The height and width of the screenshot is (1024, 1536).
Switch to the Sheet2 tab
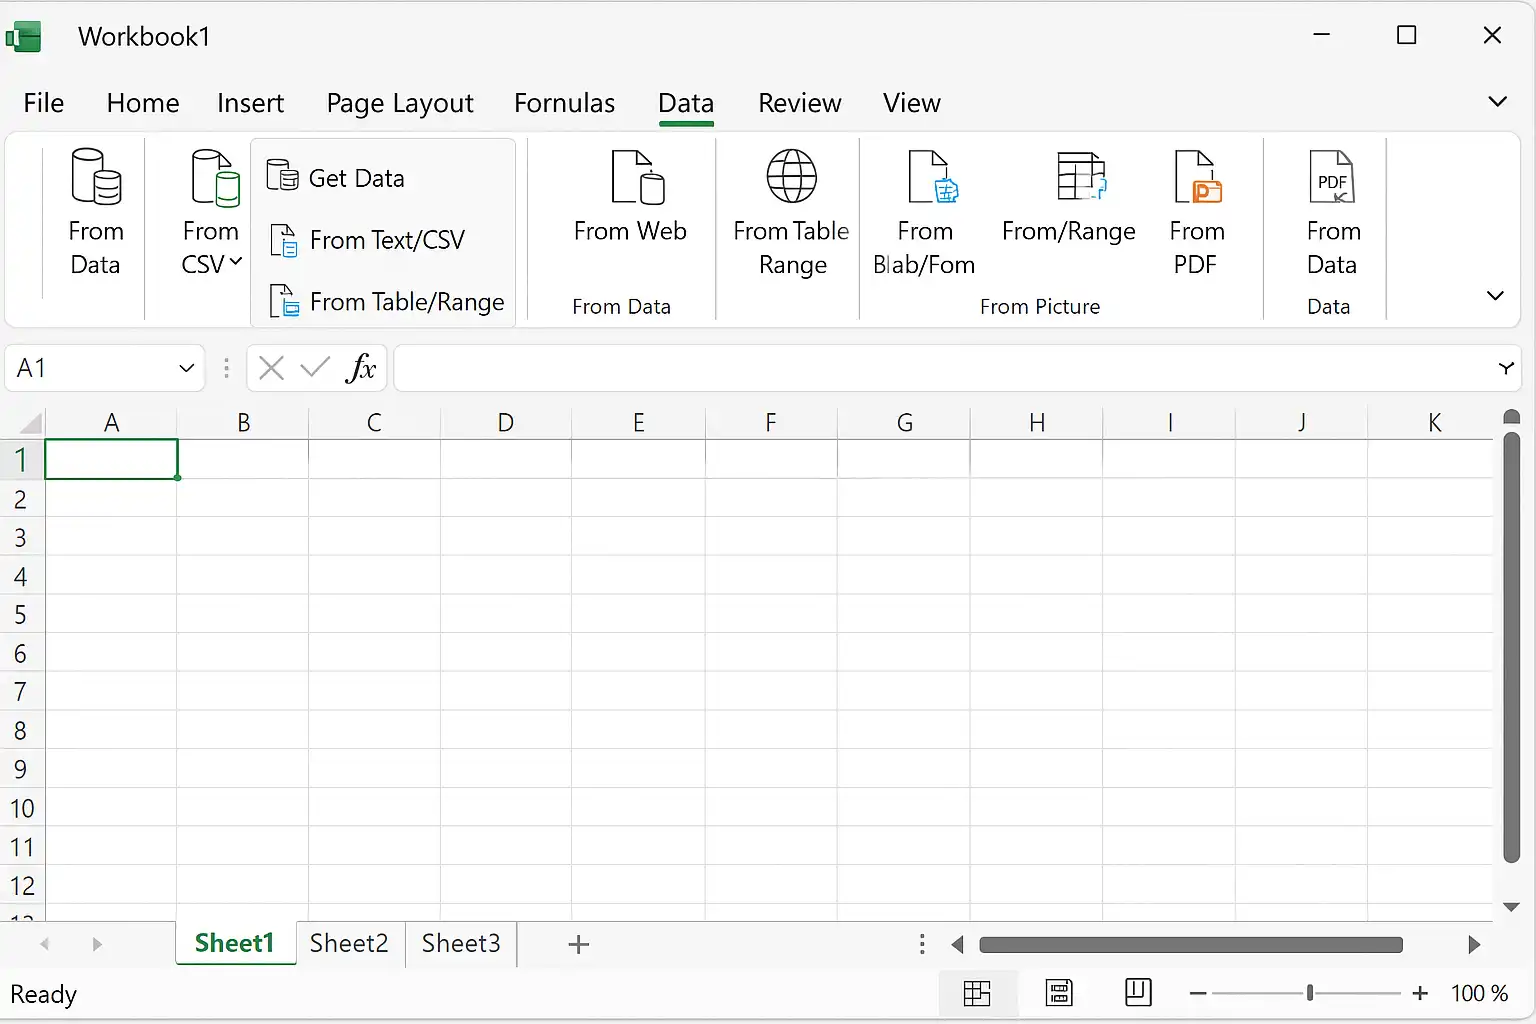(x=349, y=943)
